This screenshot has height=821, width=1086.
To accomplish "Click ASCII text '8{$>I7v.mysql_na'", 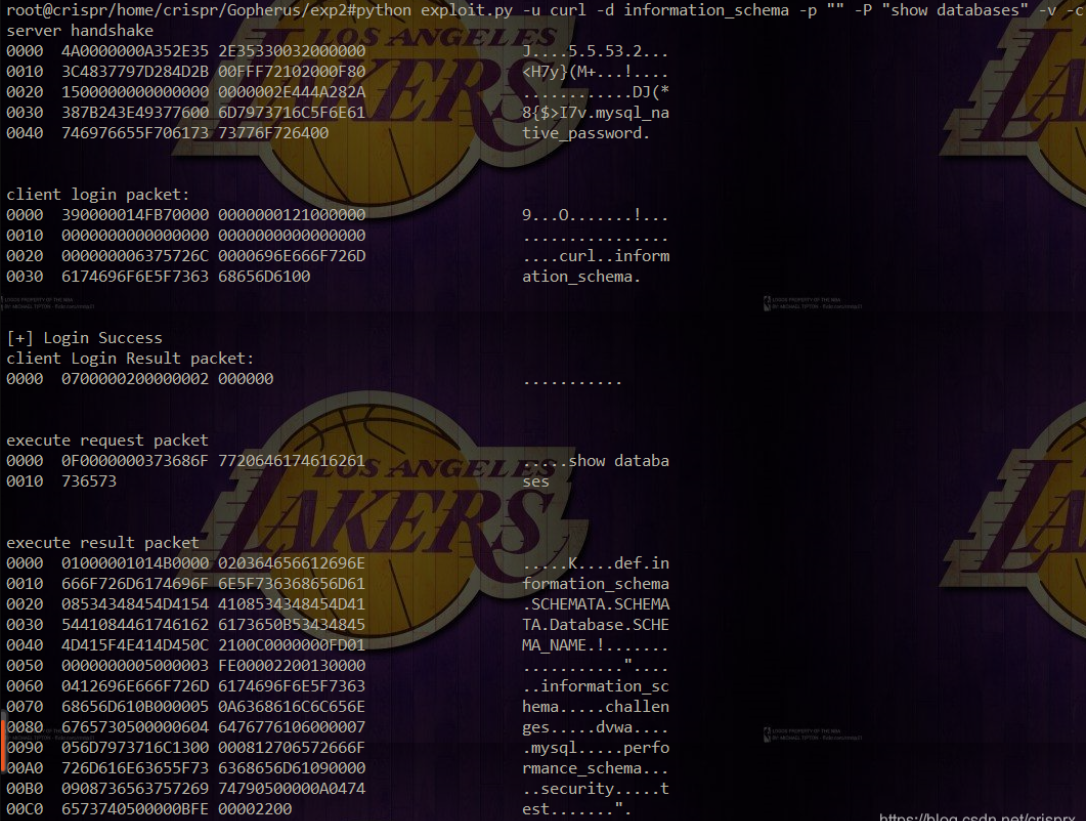I will click(596, 113).
